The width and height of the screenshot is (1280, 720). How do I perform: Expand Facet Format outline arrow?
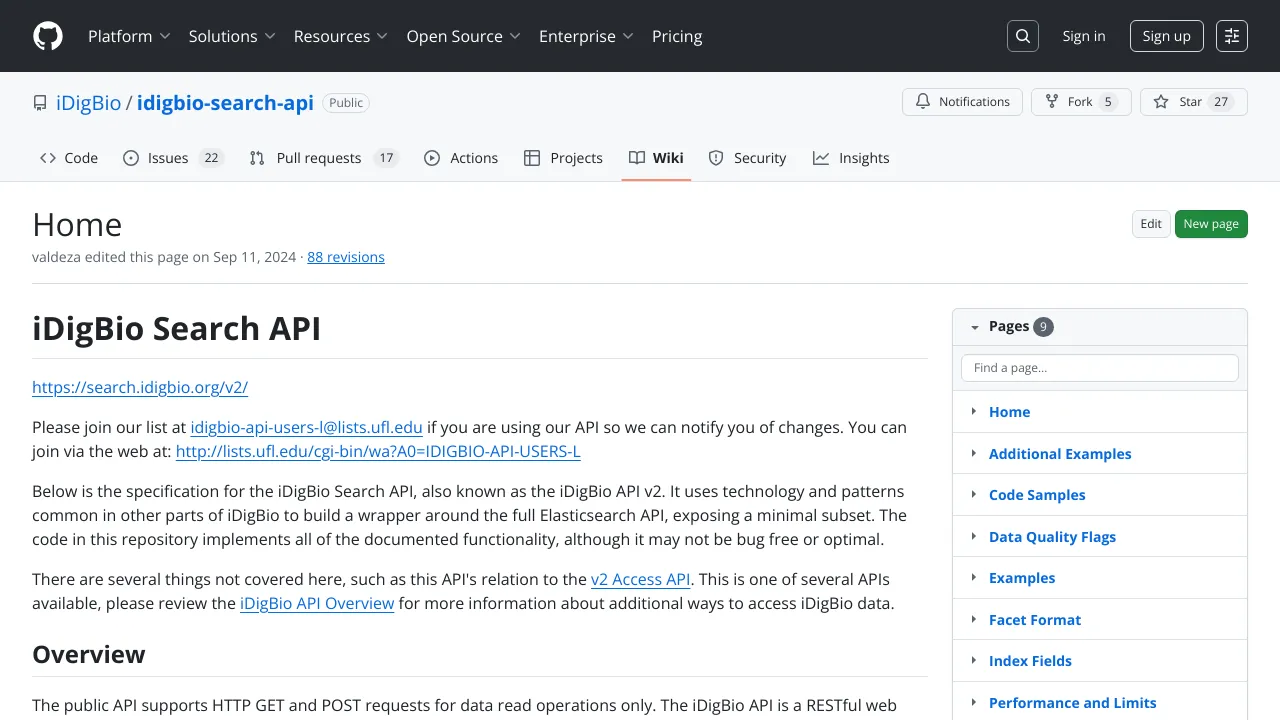point(974,619)
